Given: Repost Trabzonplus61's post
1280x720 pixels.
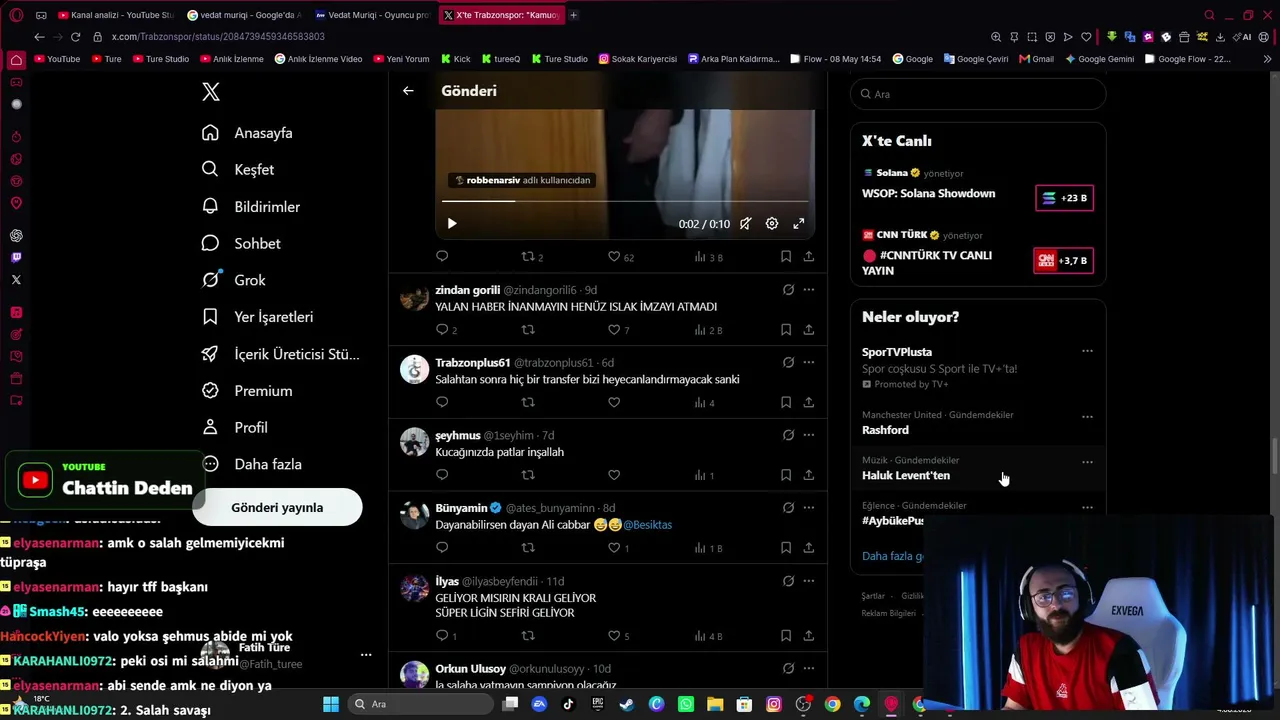Looking at the screenshot, I should (x=528, y=402).
